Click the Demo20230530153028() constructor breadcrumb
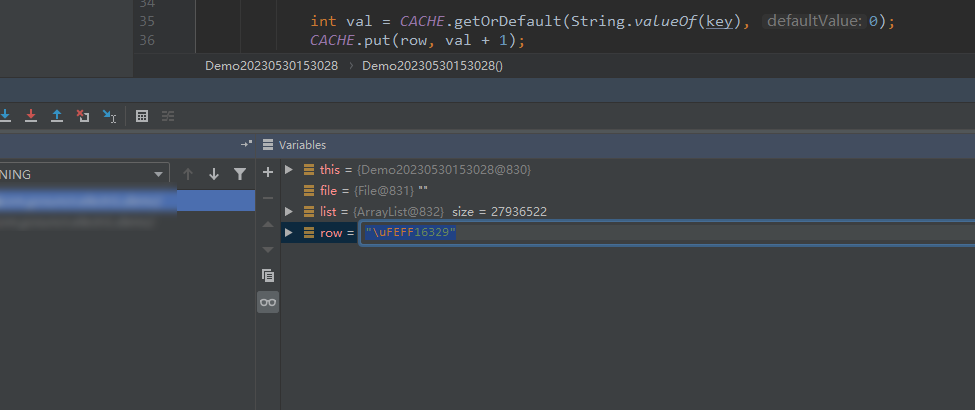The height and width of the screenshot is (410, 975). click(432, 65)
